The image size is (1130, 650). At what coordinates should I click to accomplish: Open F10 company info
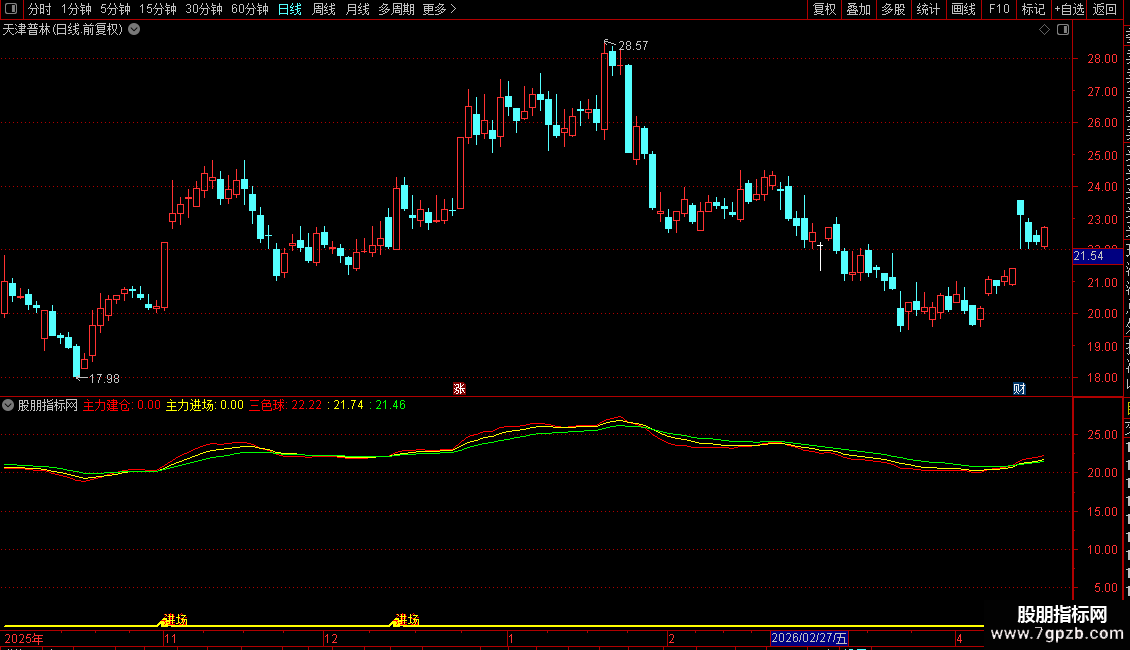[999, 9]
